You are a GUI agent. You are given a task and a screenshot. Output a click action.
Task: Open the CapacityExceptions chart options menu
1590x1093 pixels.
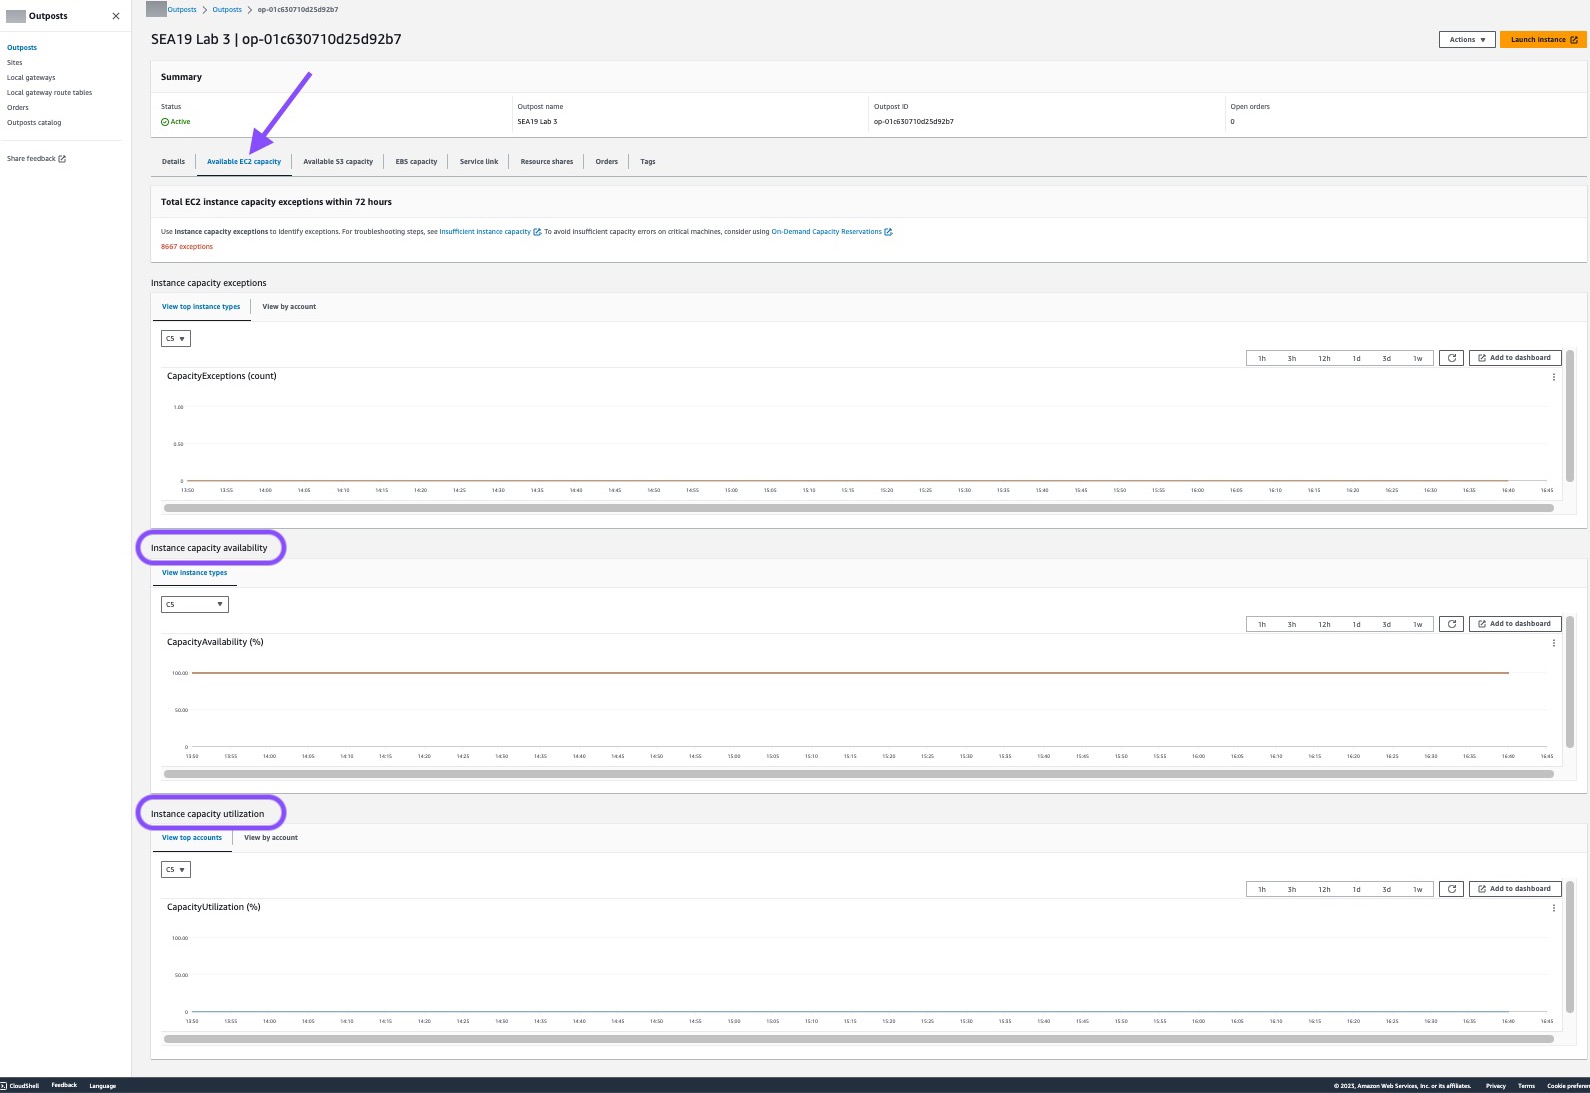1553,377
